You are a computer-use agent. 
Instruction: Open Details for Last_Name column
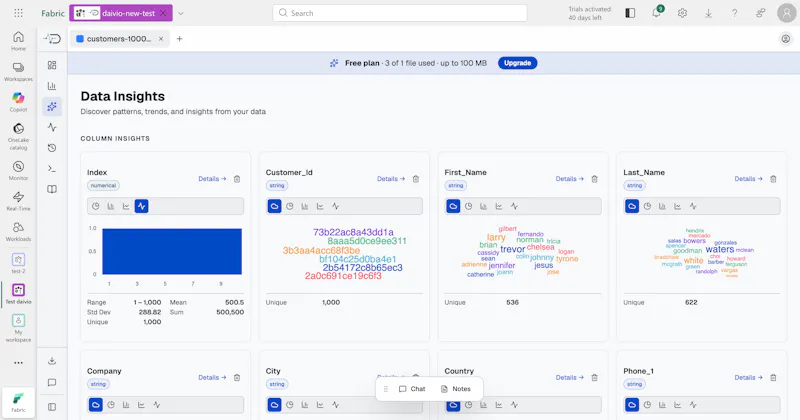point(748,179)
